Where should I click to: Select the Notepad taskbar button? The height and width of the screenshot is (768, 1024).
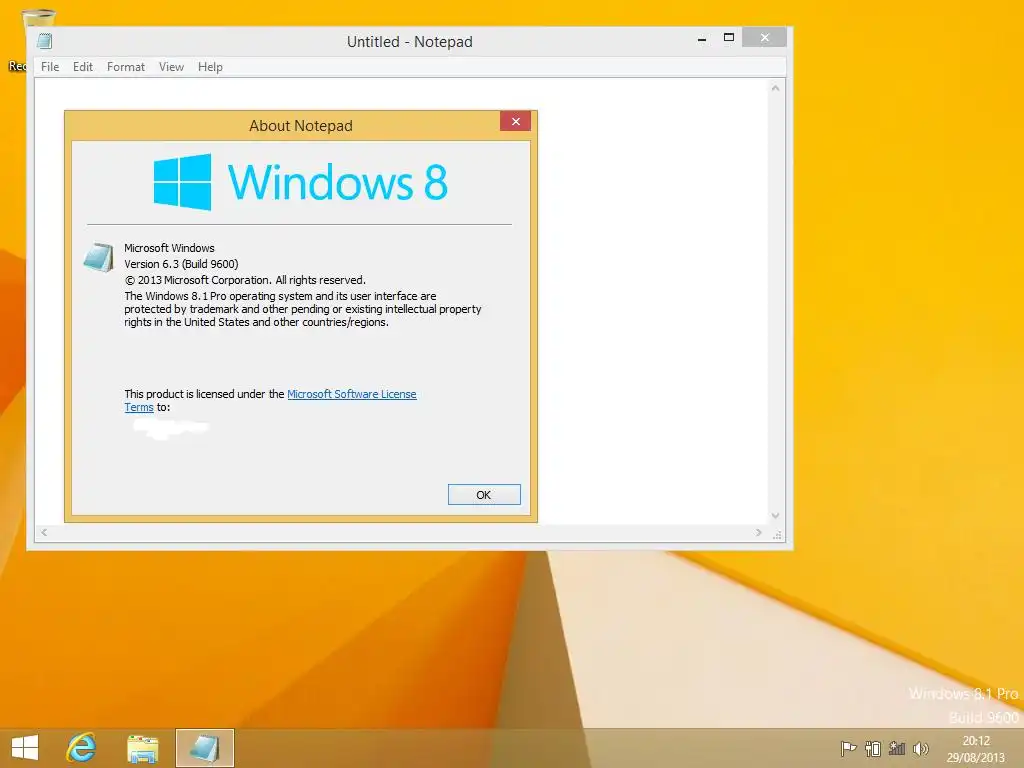tap(204, 748)
